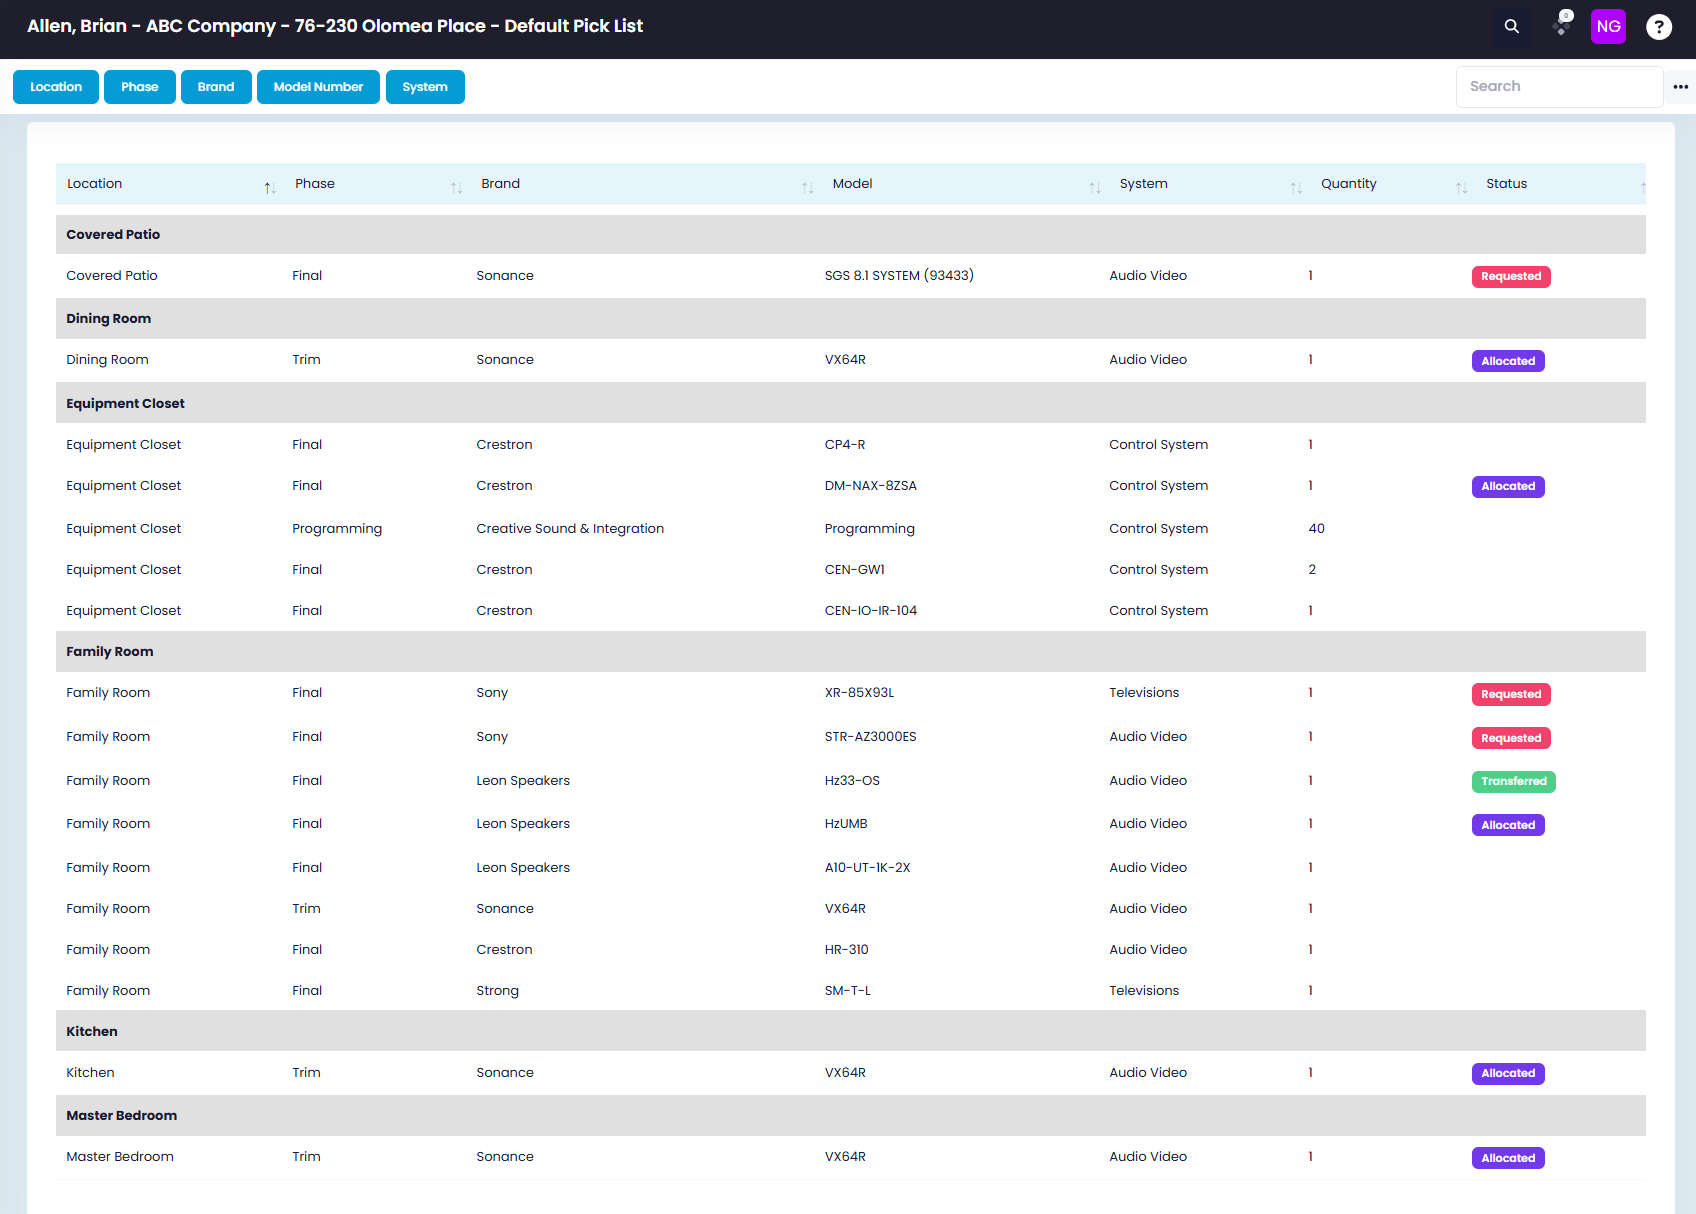Toggle the Location grouping button
Screen dimensions: 1696x1214
56,87
